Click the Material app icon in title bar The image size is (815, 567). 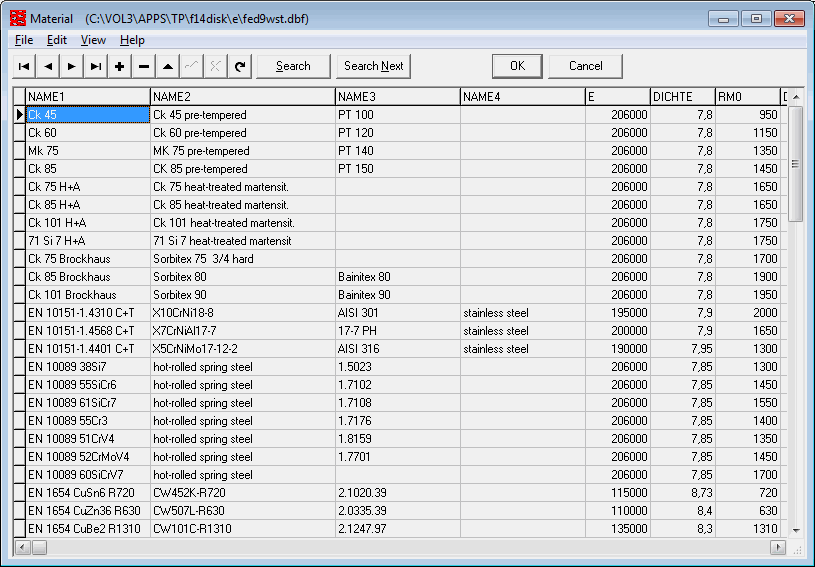[18, 19]
